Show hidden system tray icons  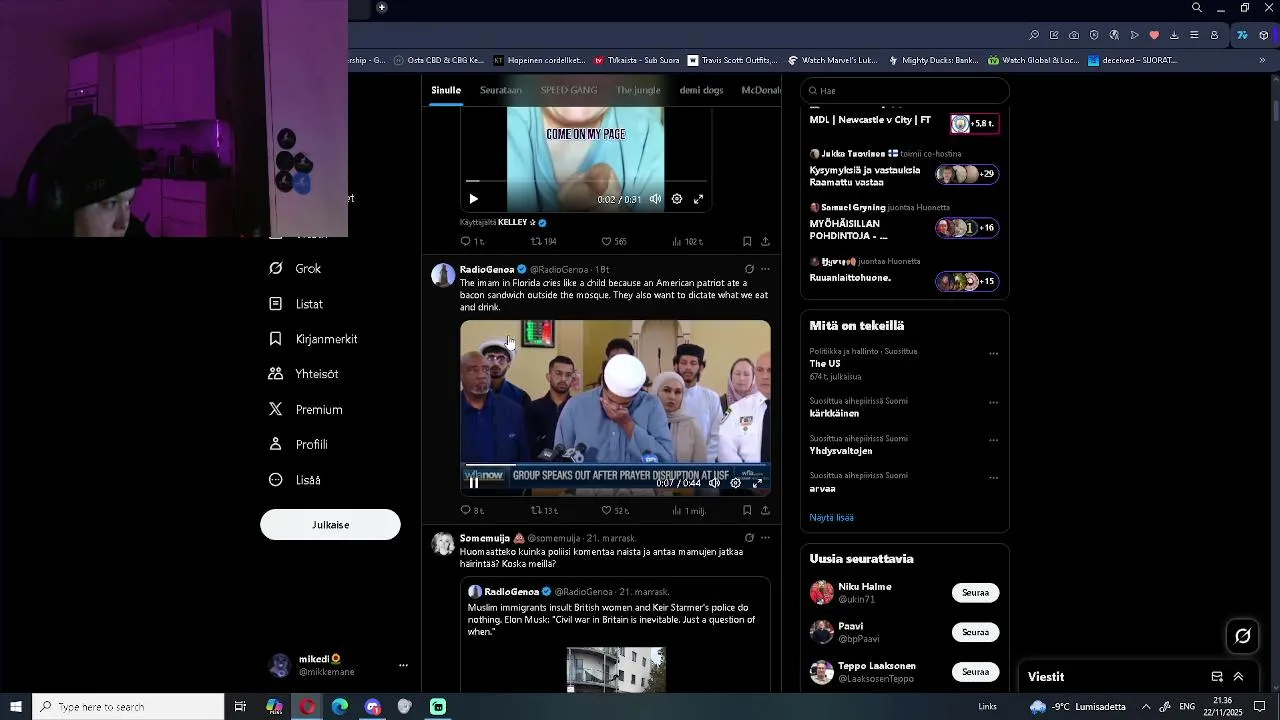[1146, 707]
